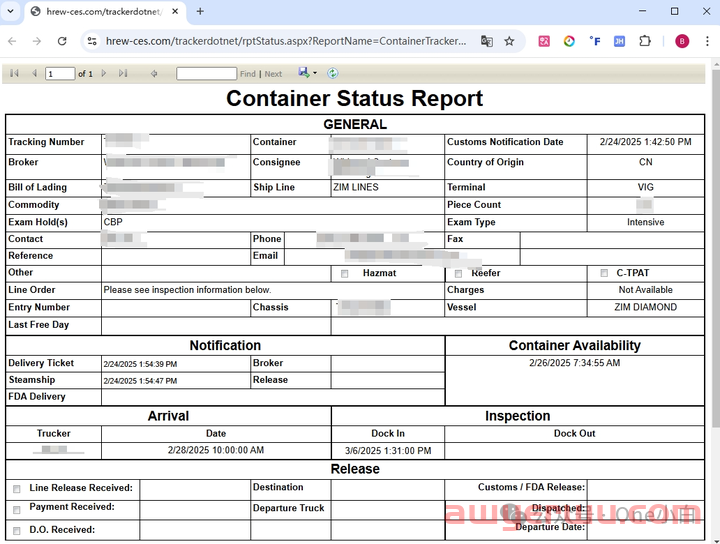Viewport: 720px width, 544px height.
Task: Click the Not Available charges value
Action: 646,290
